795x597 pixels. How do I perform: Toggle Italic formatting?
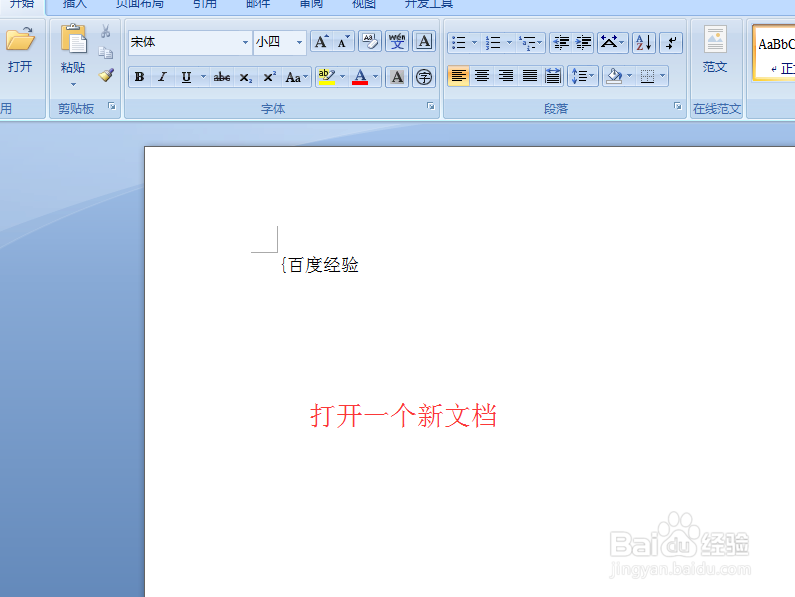(162, 77)
